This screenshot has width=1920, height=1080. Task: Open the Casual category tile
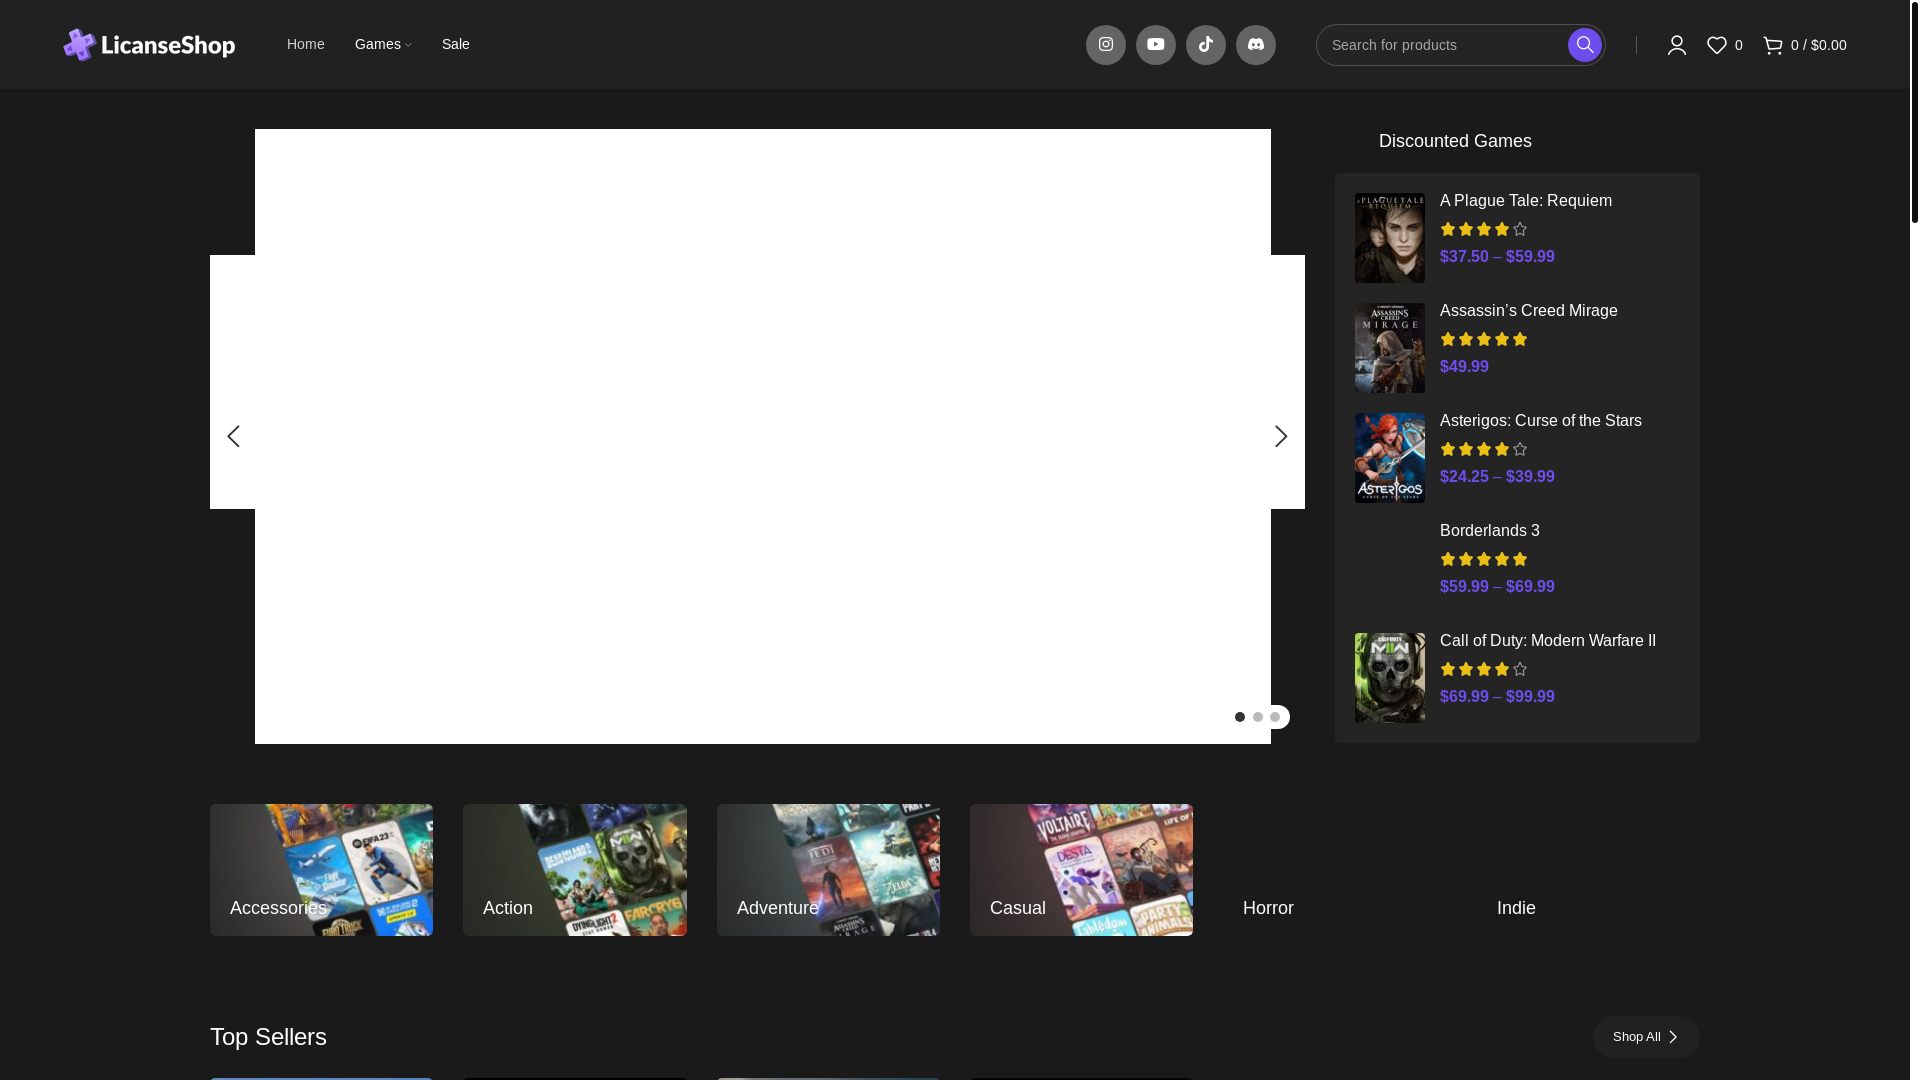tap(1081, 870)
